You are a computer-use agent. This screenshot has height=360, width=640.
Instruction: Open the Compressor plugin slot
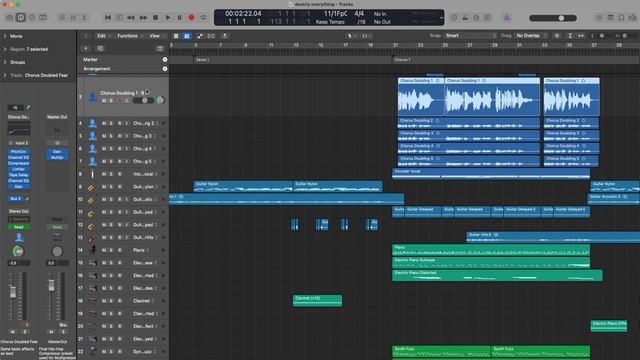point(19,163)
